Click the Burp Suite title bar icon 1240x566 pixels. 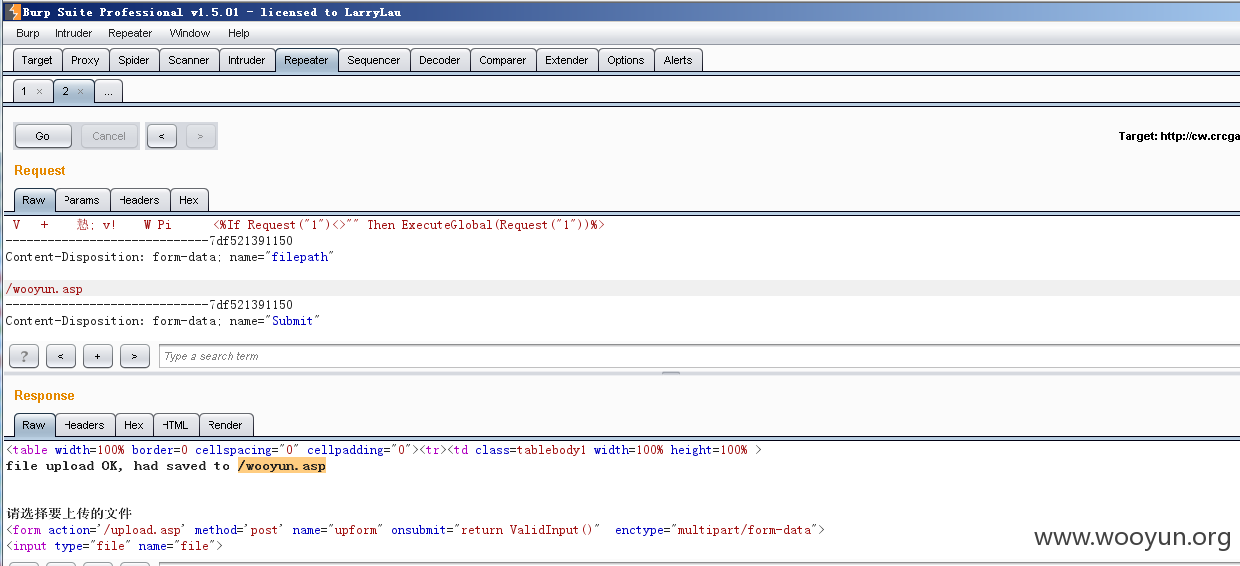coord(13,12)
